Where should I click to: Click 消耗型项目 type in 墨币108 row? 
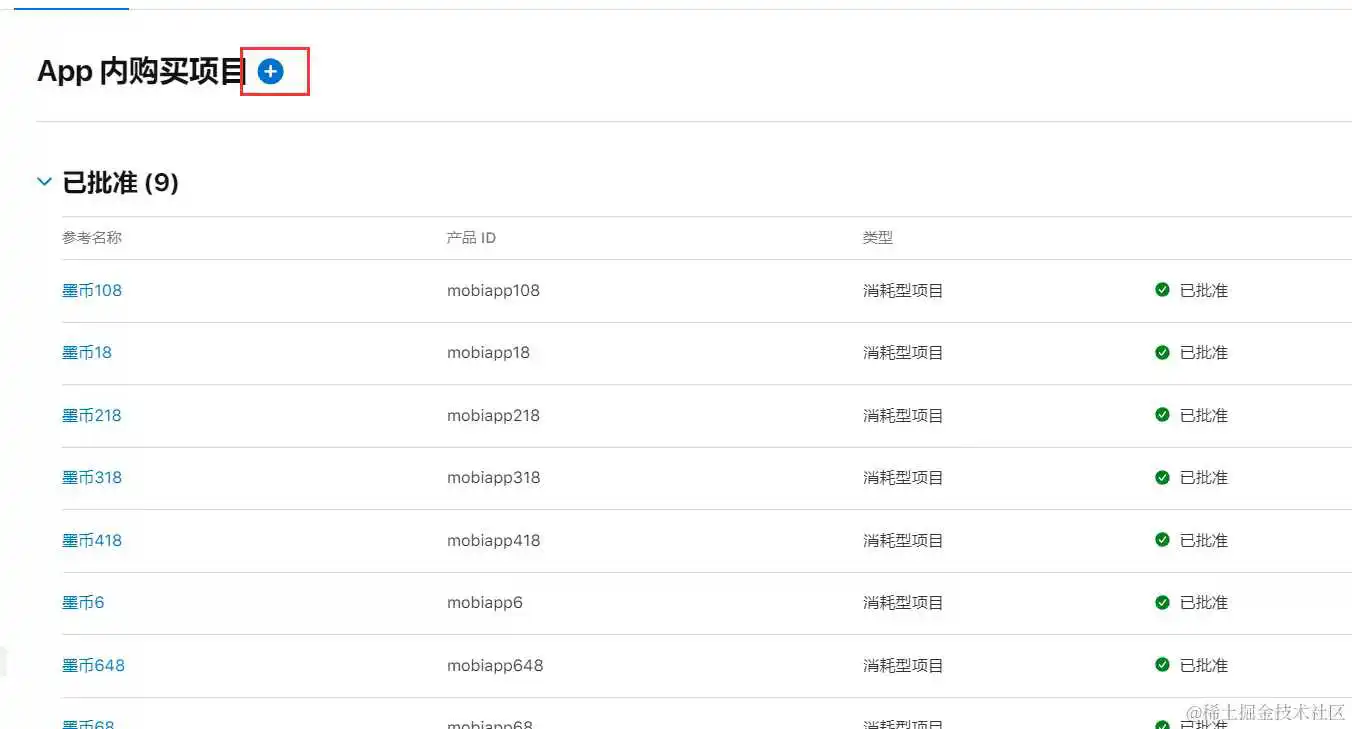click(x=903, y=290)
